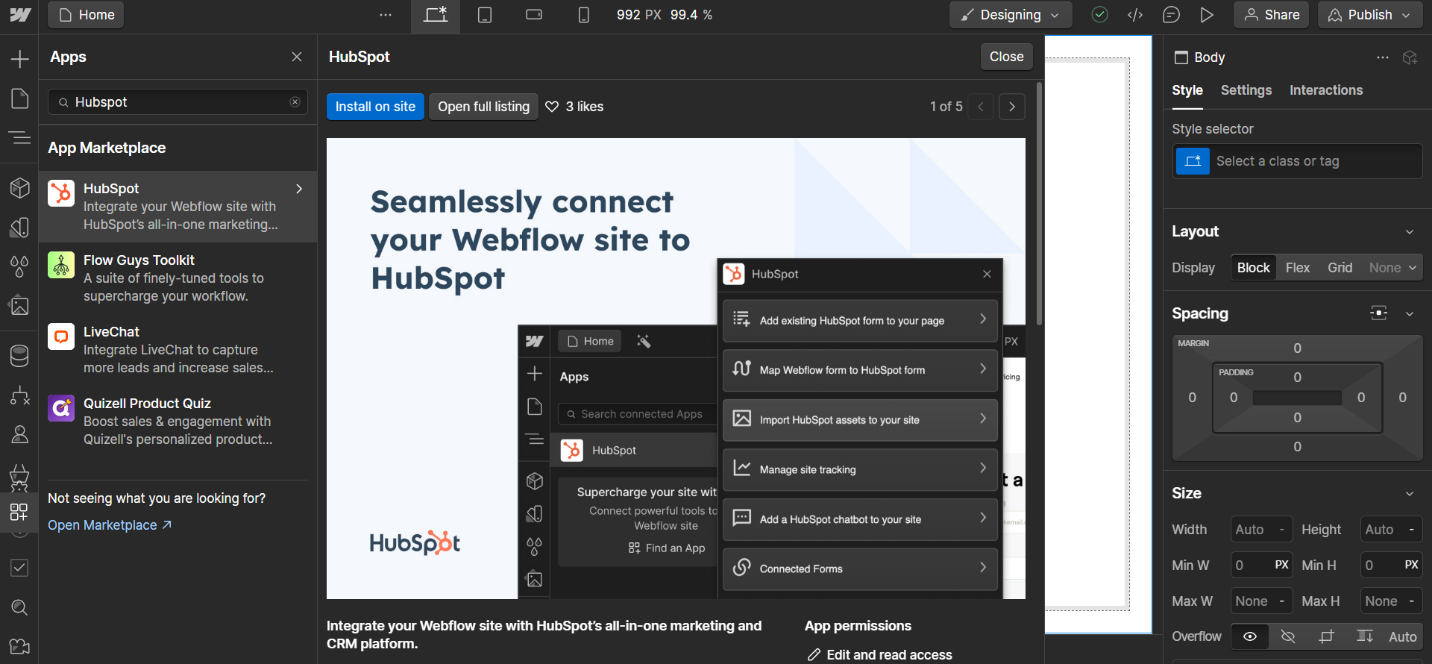The width and height of the screenshot is (1432, 664).
Task: Open the Assets image panel
Action: coord(19,305)
